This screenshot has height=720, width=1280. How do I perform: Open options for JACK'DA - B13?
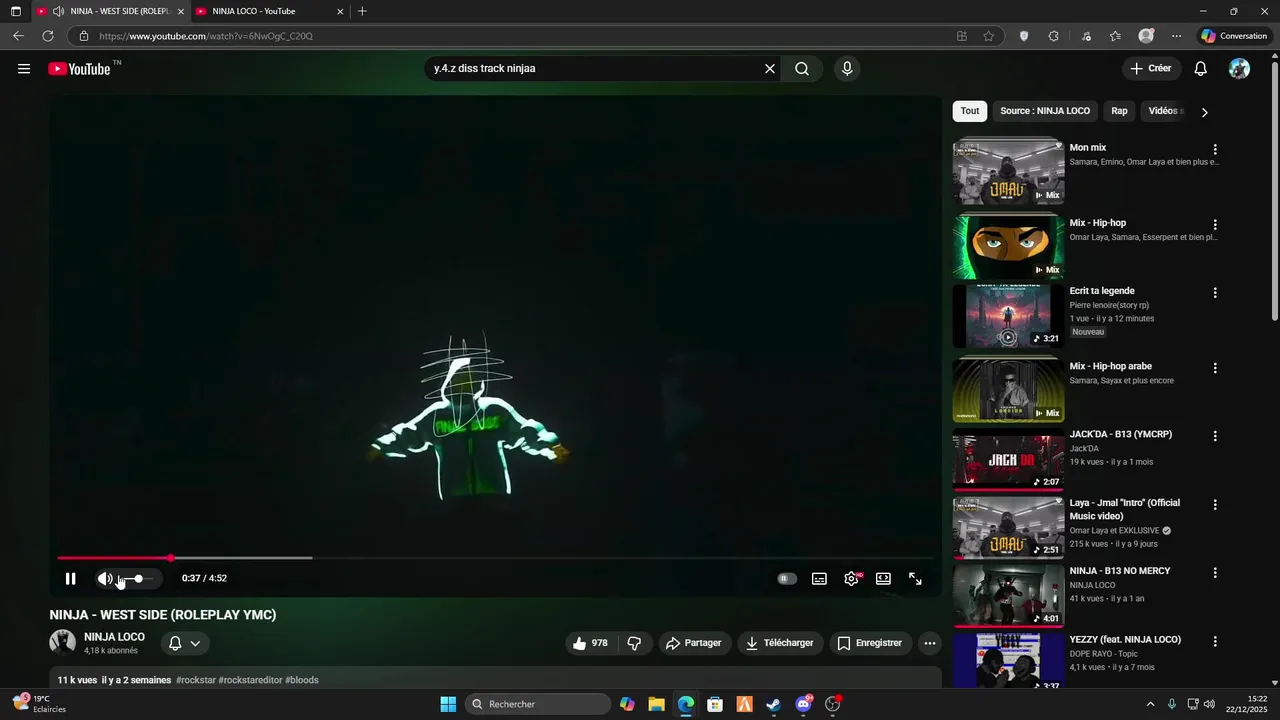click(x=1215, y=436)
